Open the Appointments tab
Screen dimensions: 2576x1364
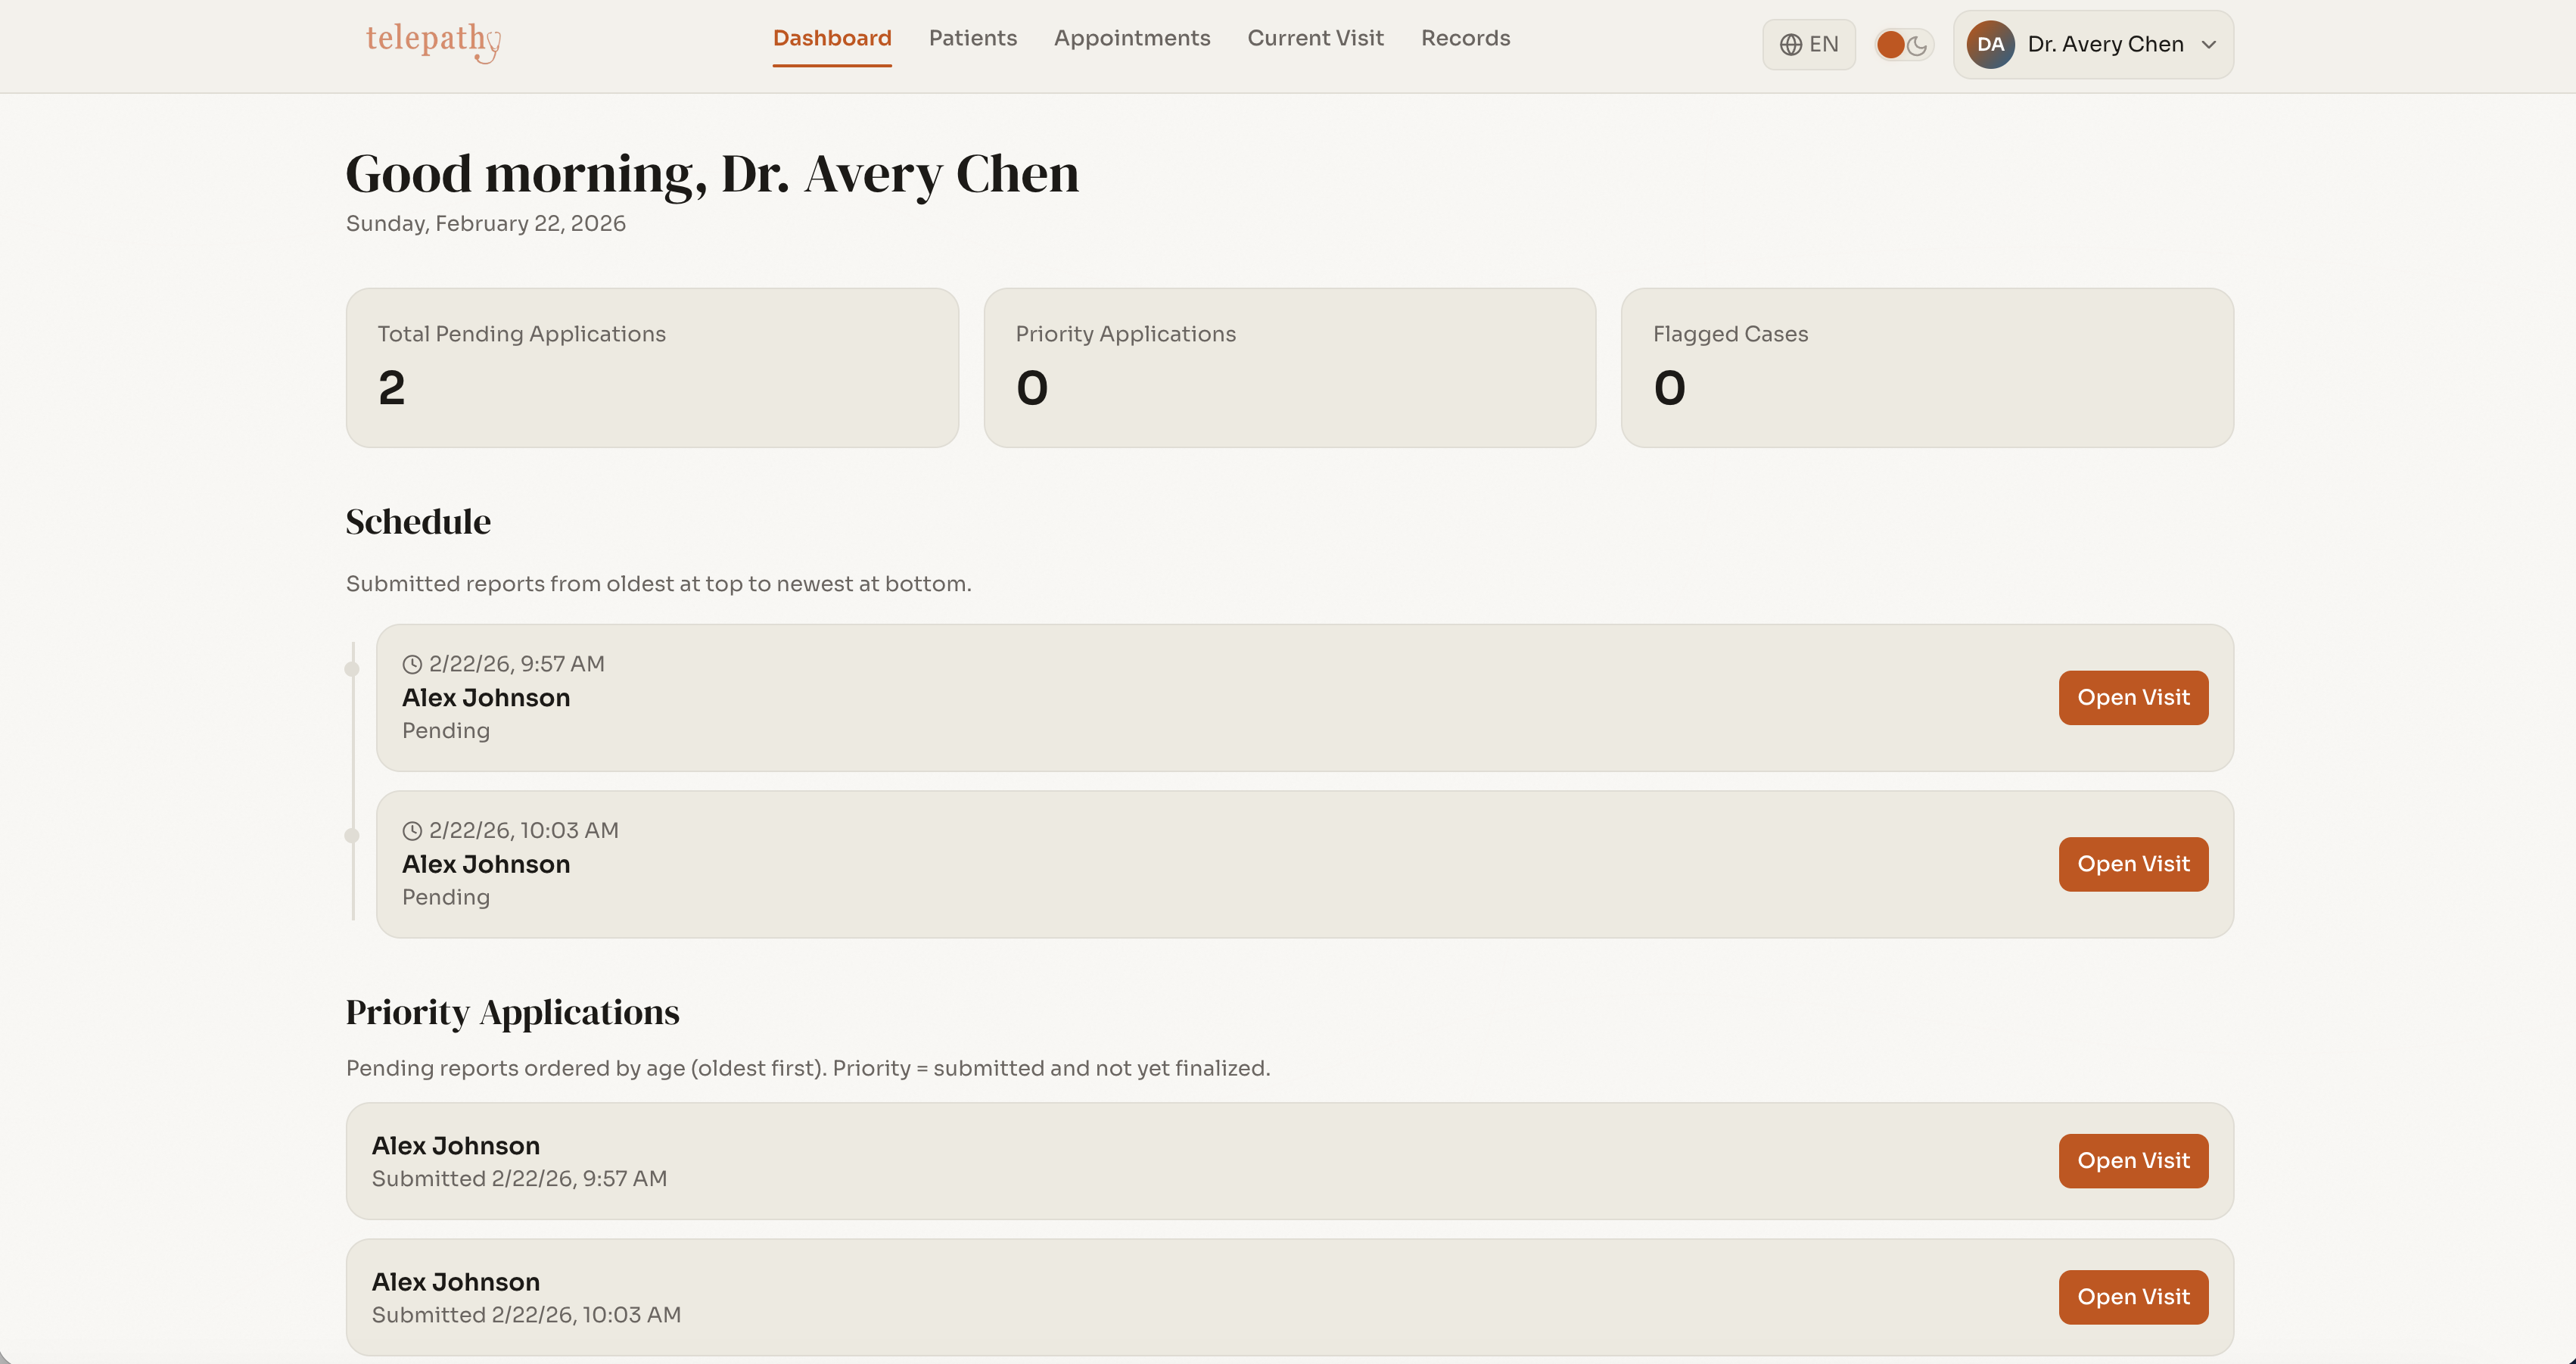[1132, 38]
